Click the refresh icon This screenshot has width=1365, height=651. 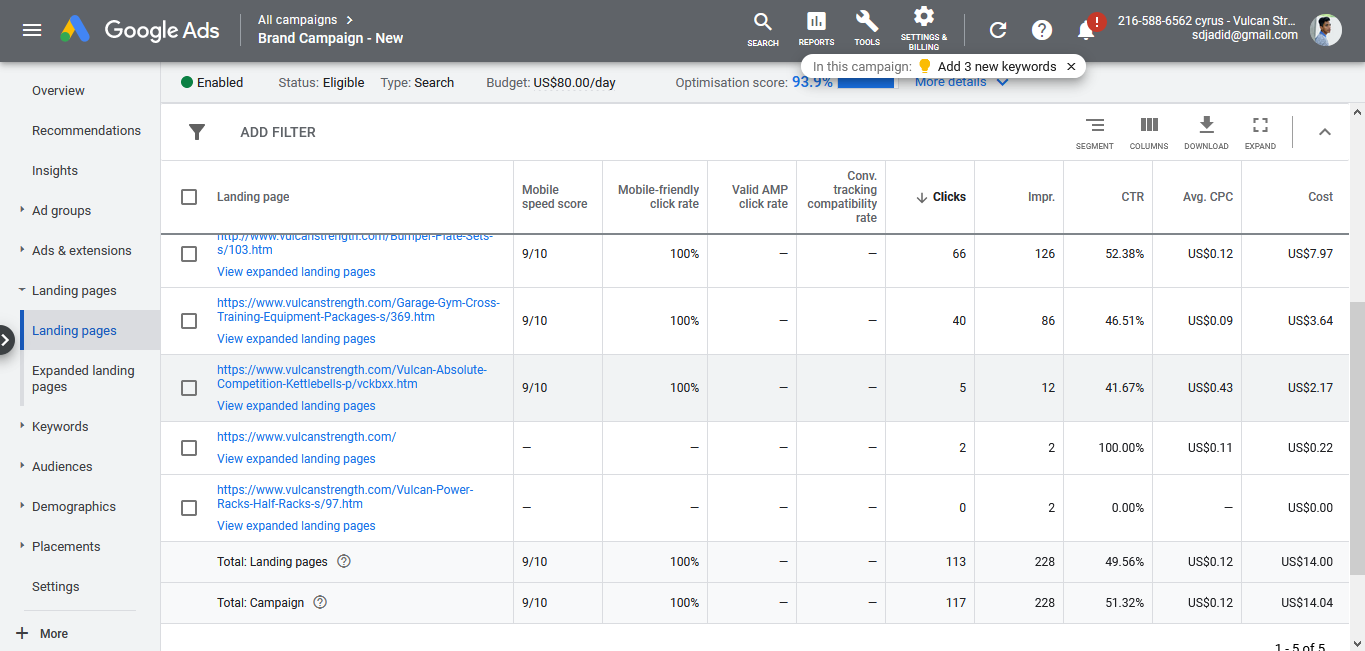[x=997, y=30]
